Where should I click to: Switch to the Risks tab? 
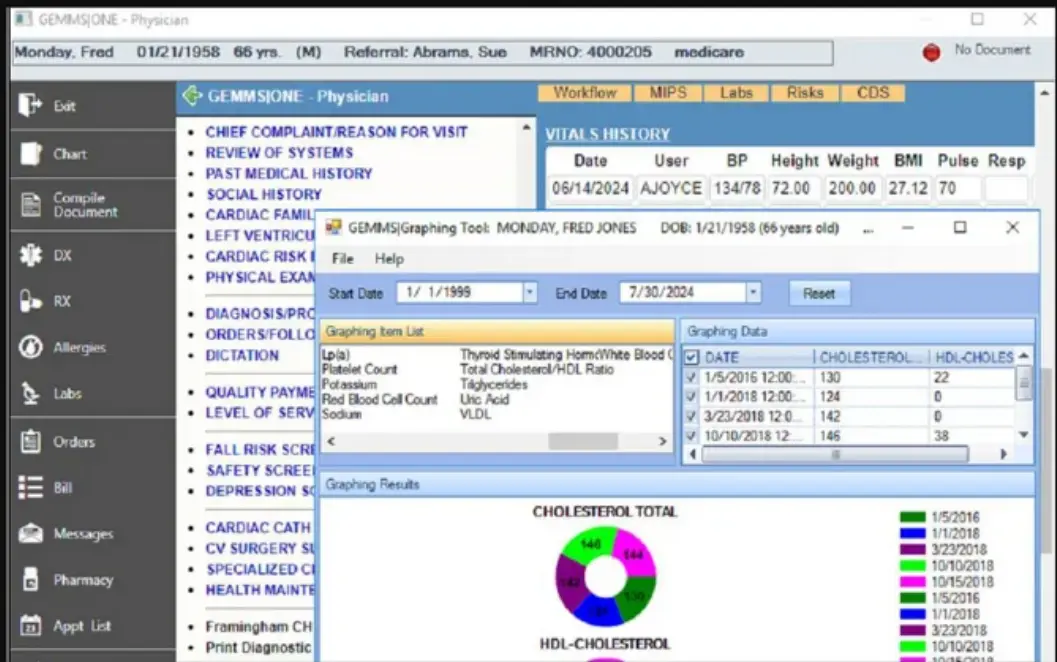point(805,92)
